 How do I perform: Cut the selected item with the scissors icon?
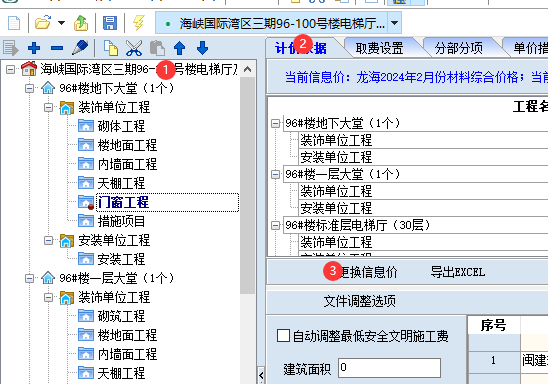click(134, 48)
